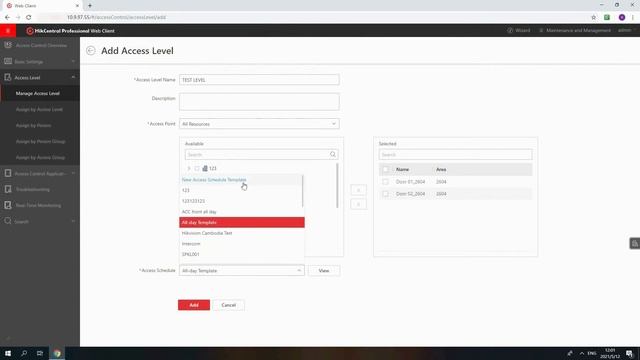Choose New Access Schedule Template option
640x360 pixels.
(241, 180)
